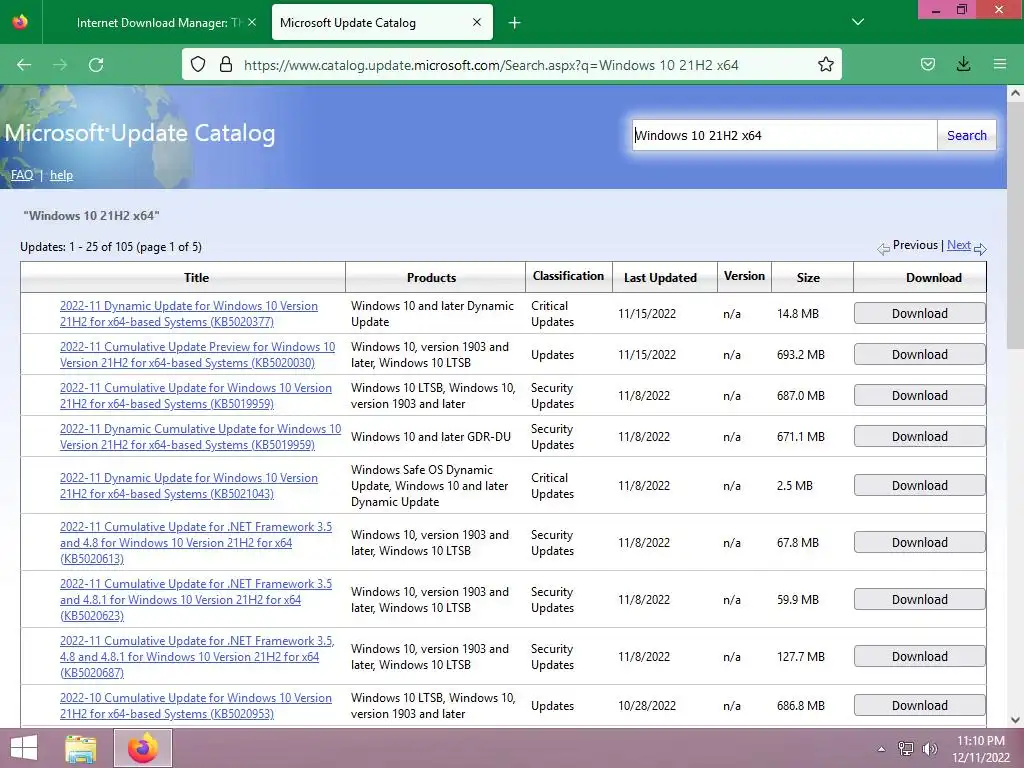Download the 2.5 MB update
The image size is (1024, 768).
(x=920, y=486)
